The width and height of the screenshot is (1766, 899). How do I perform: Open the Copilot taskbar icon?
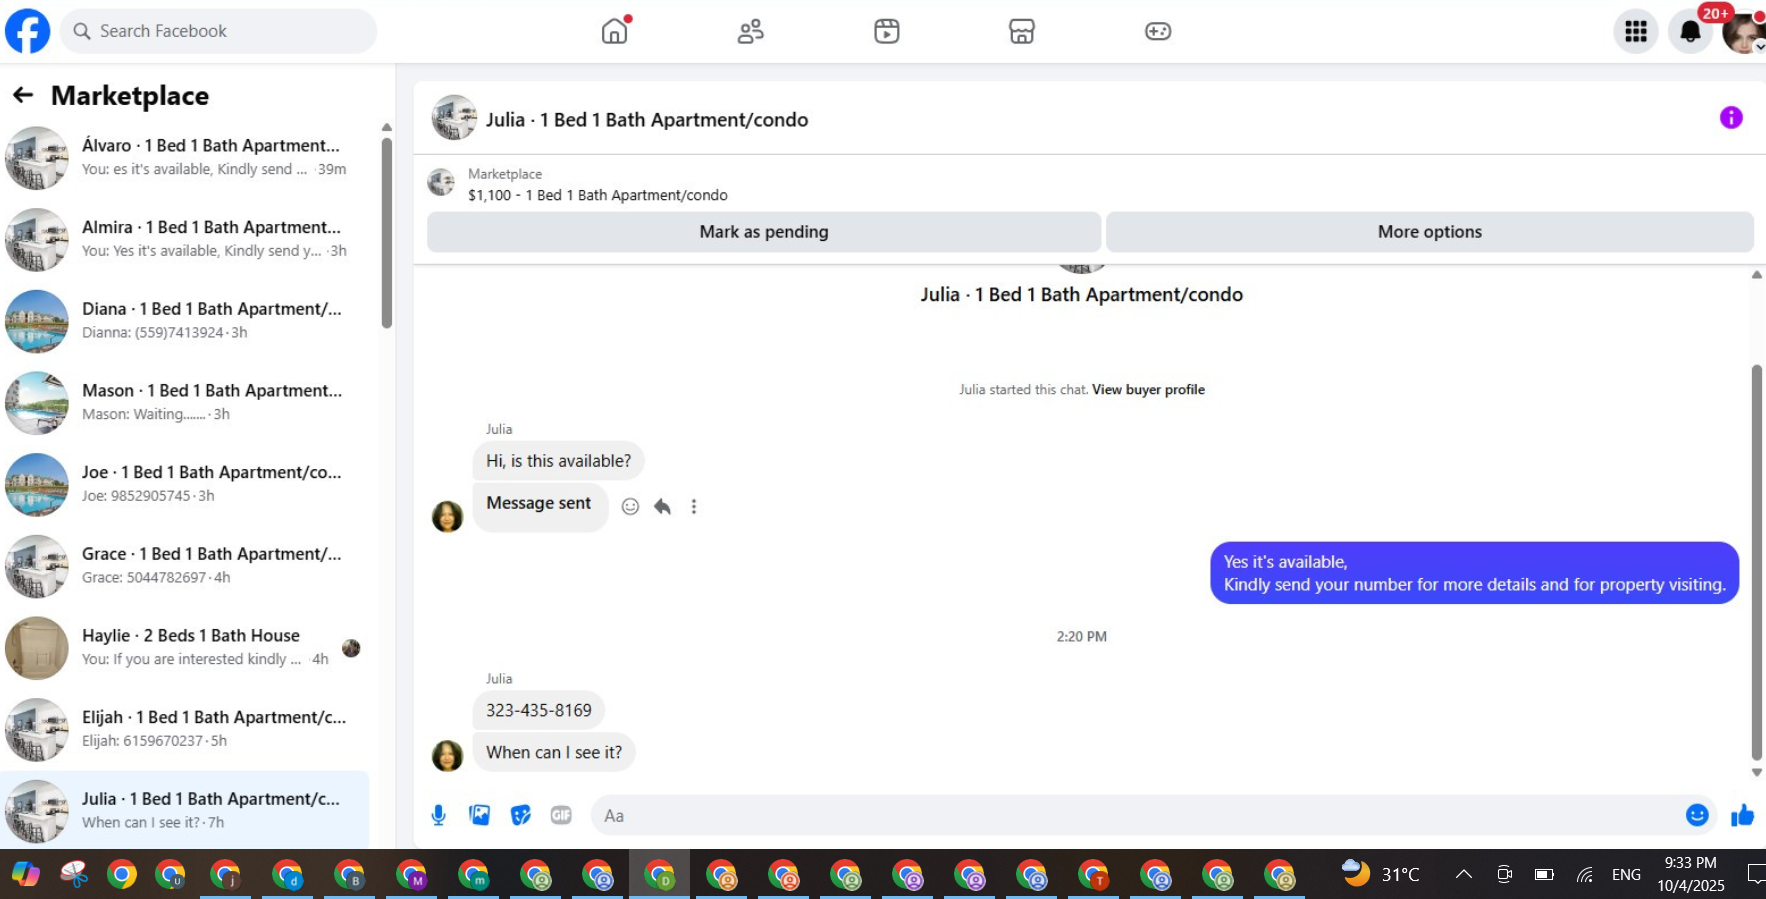[x=26, y=875]
